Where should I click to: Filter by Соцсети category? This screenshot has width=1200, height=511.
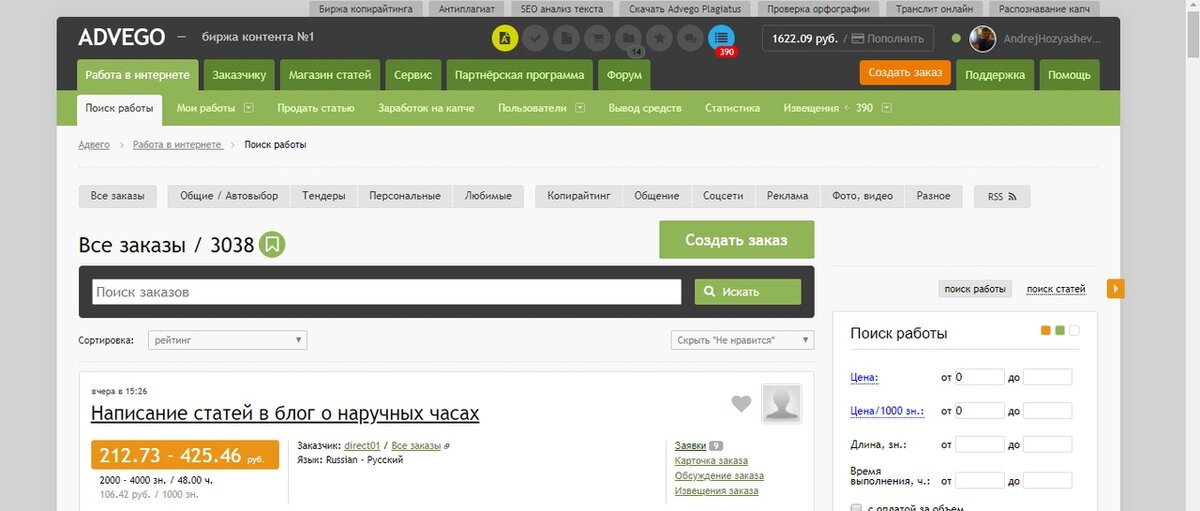723,196
